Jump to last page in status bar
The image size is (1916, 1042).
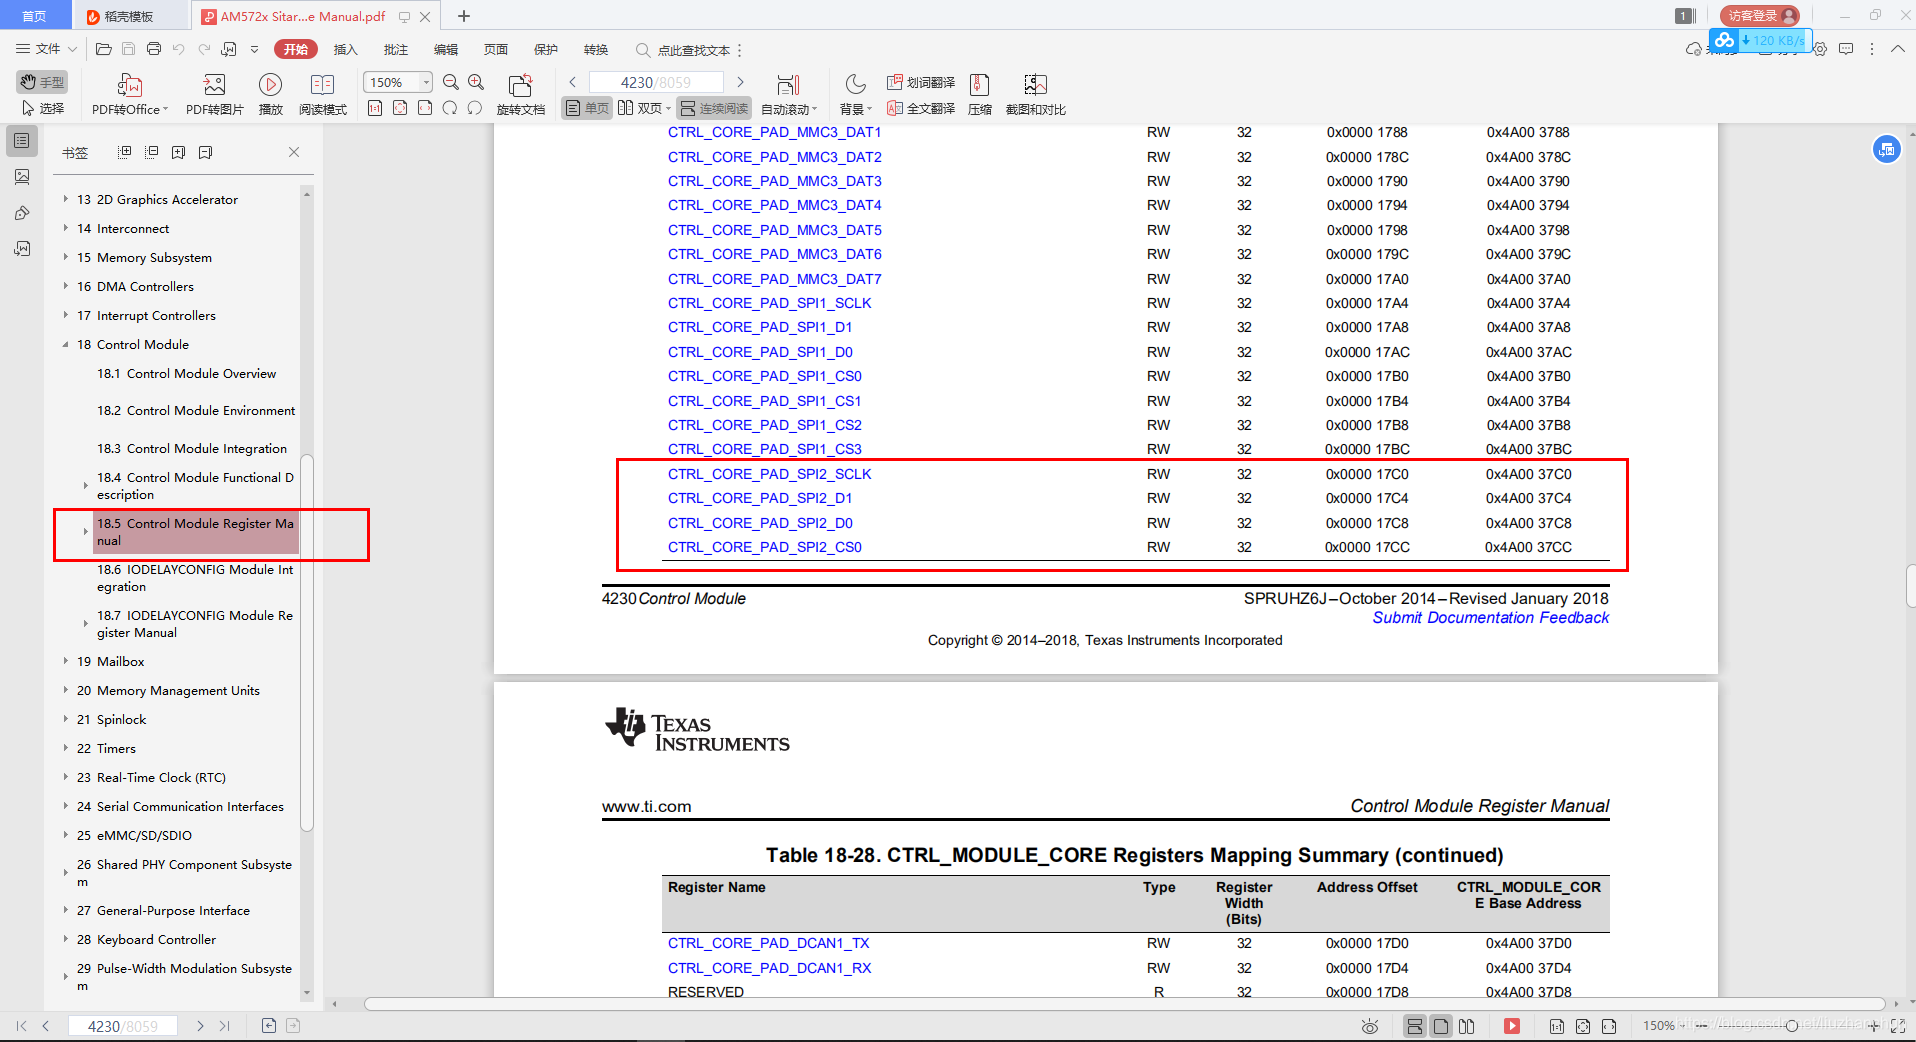click(224, 1026)
